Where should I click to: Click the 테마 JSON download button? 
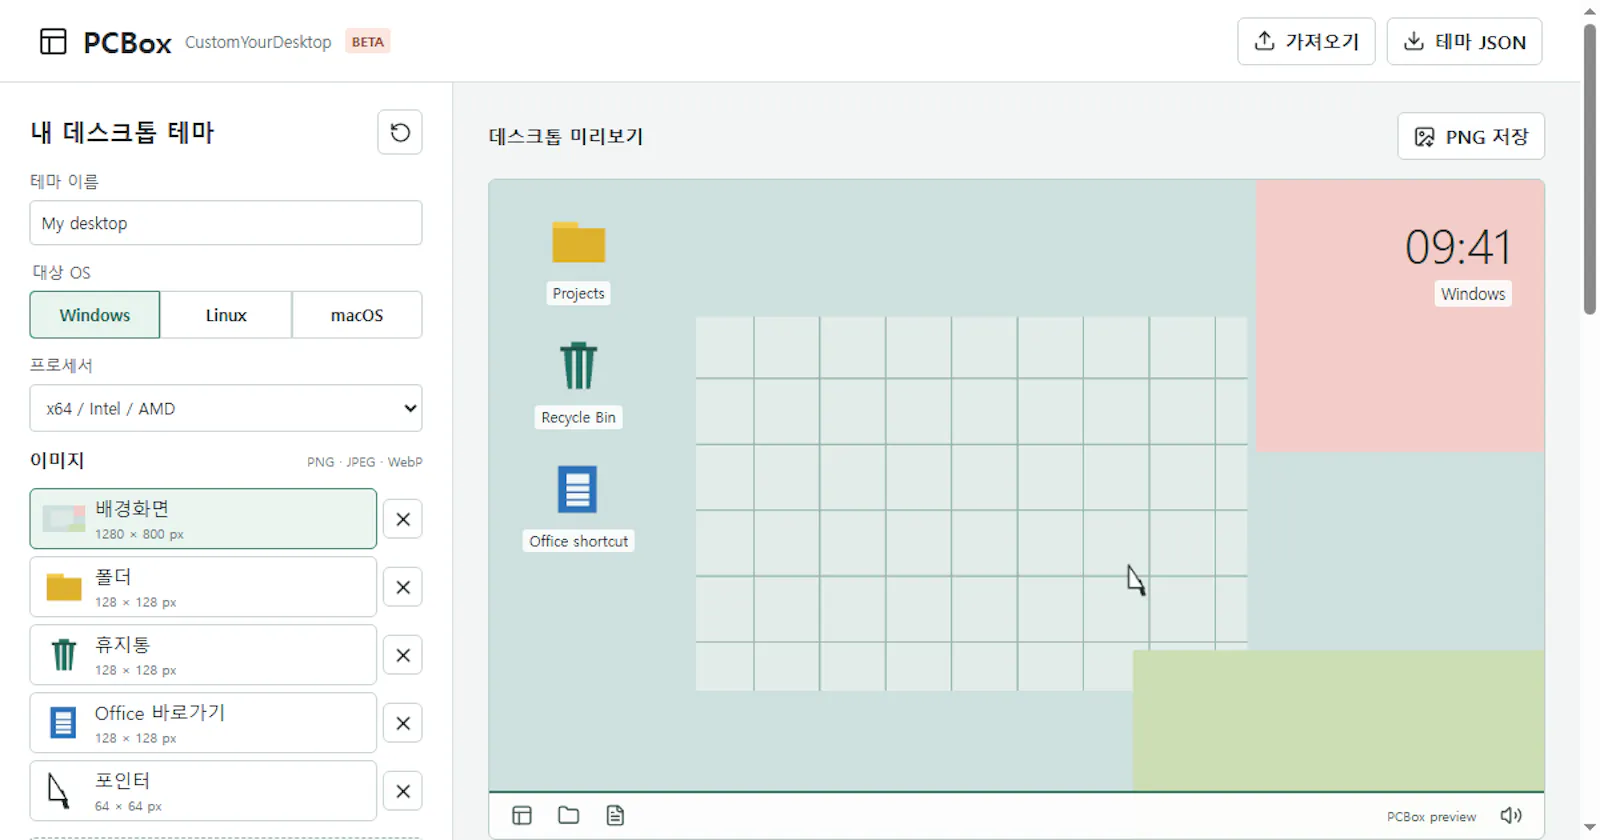pos(1464,41)
